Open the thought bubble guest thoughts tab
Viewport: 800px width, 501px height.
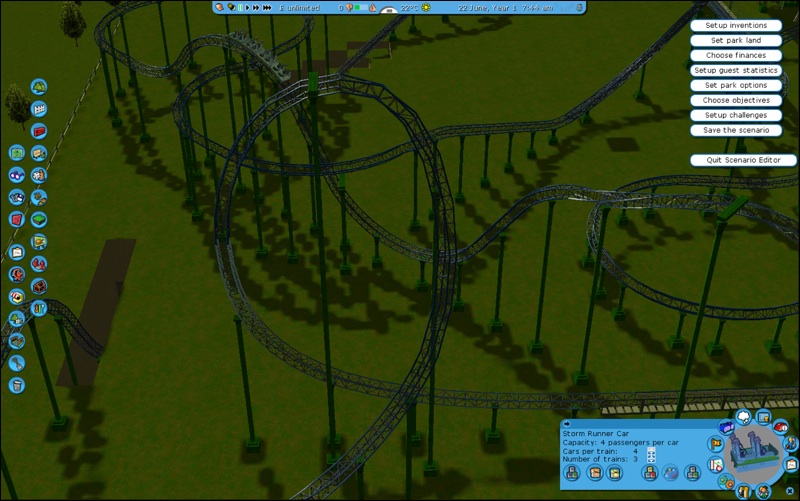(743, 416)
